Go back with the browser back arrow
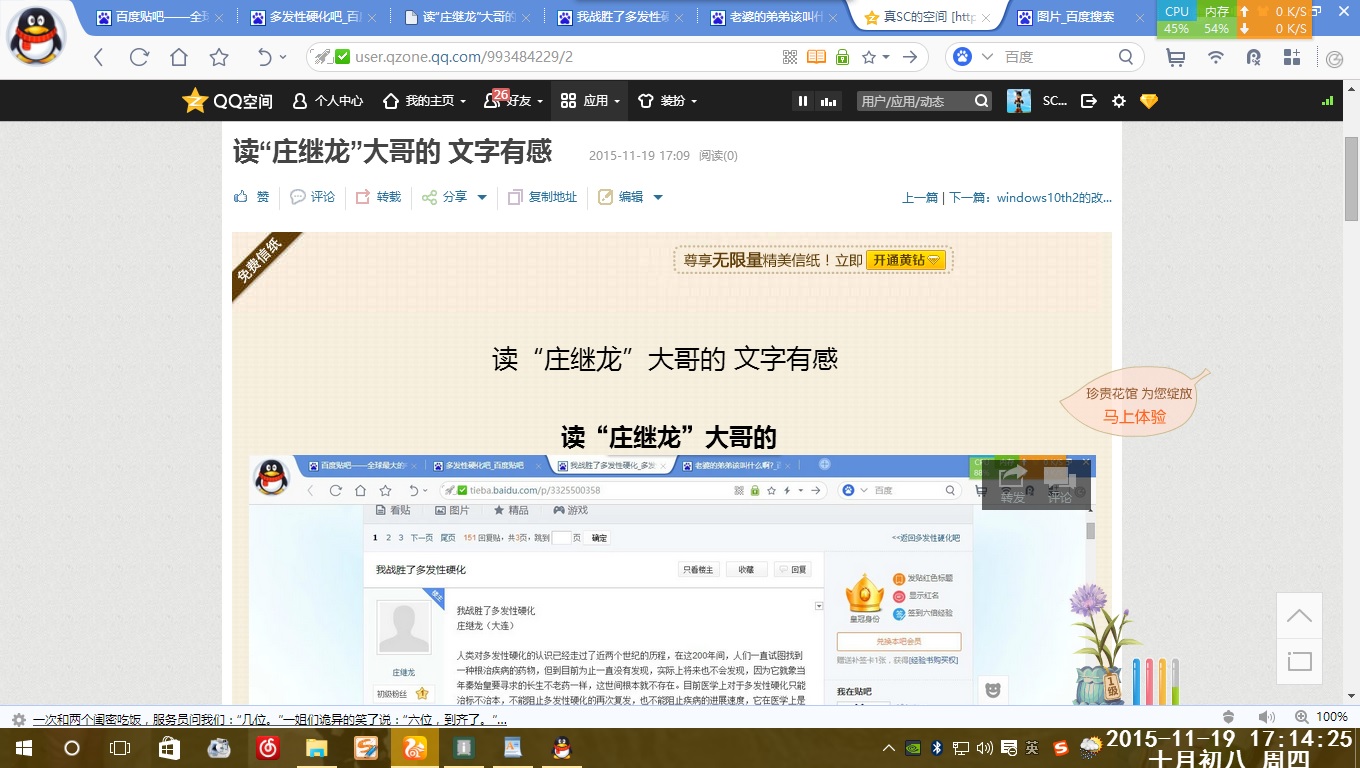 point(98,57)
